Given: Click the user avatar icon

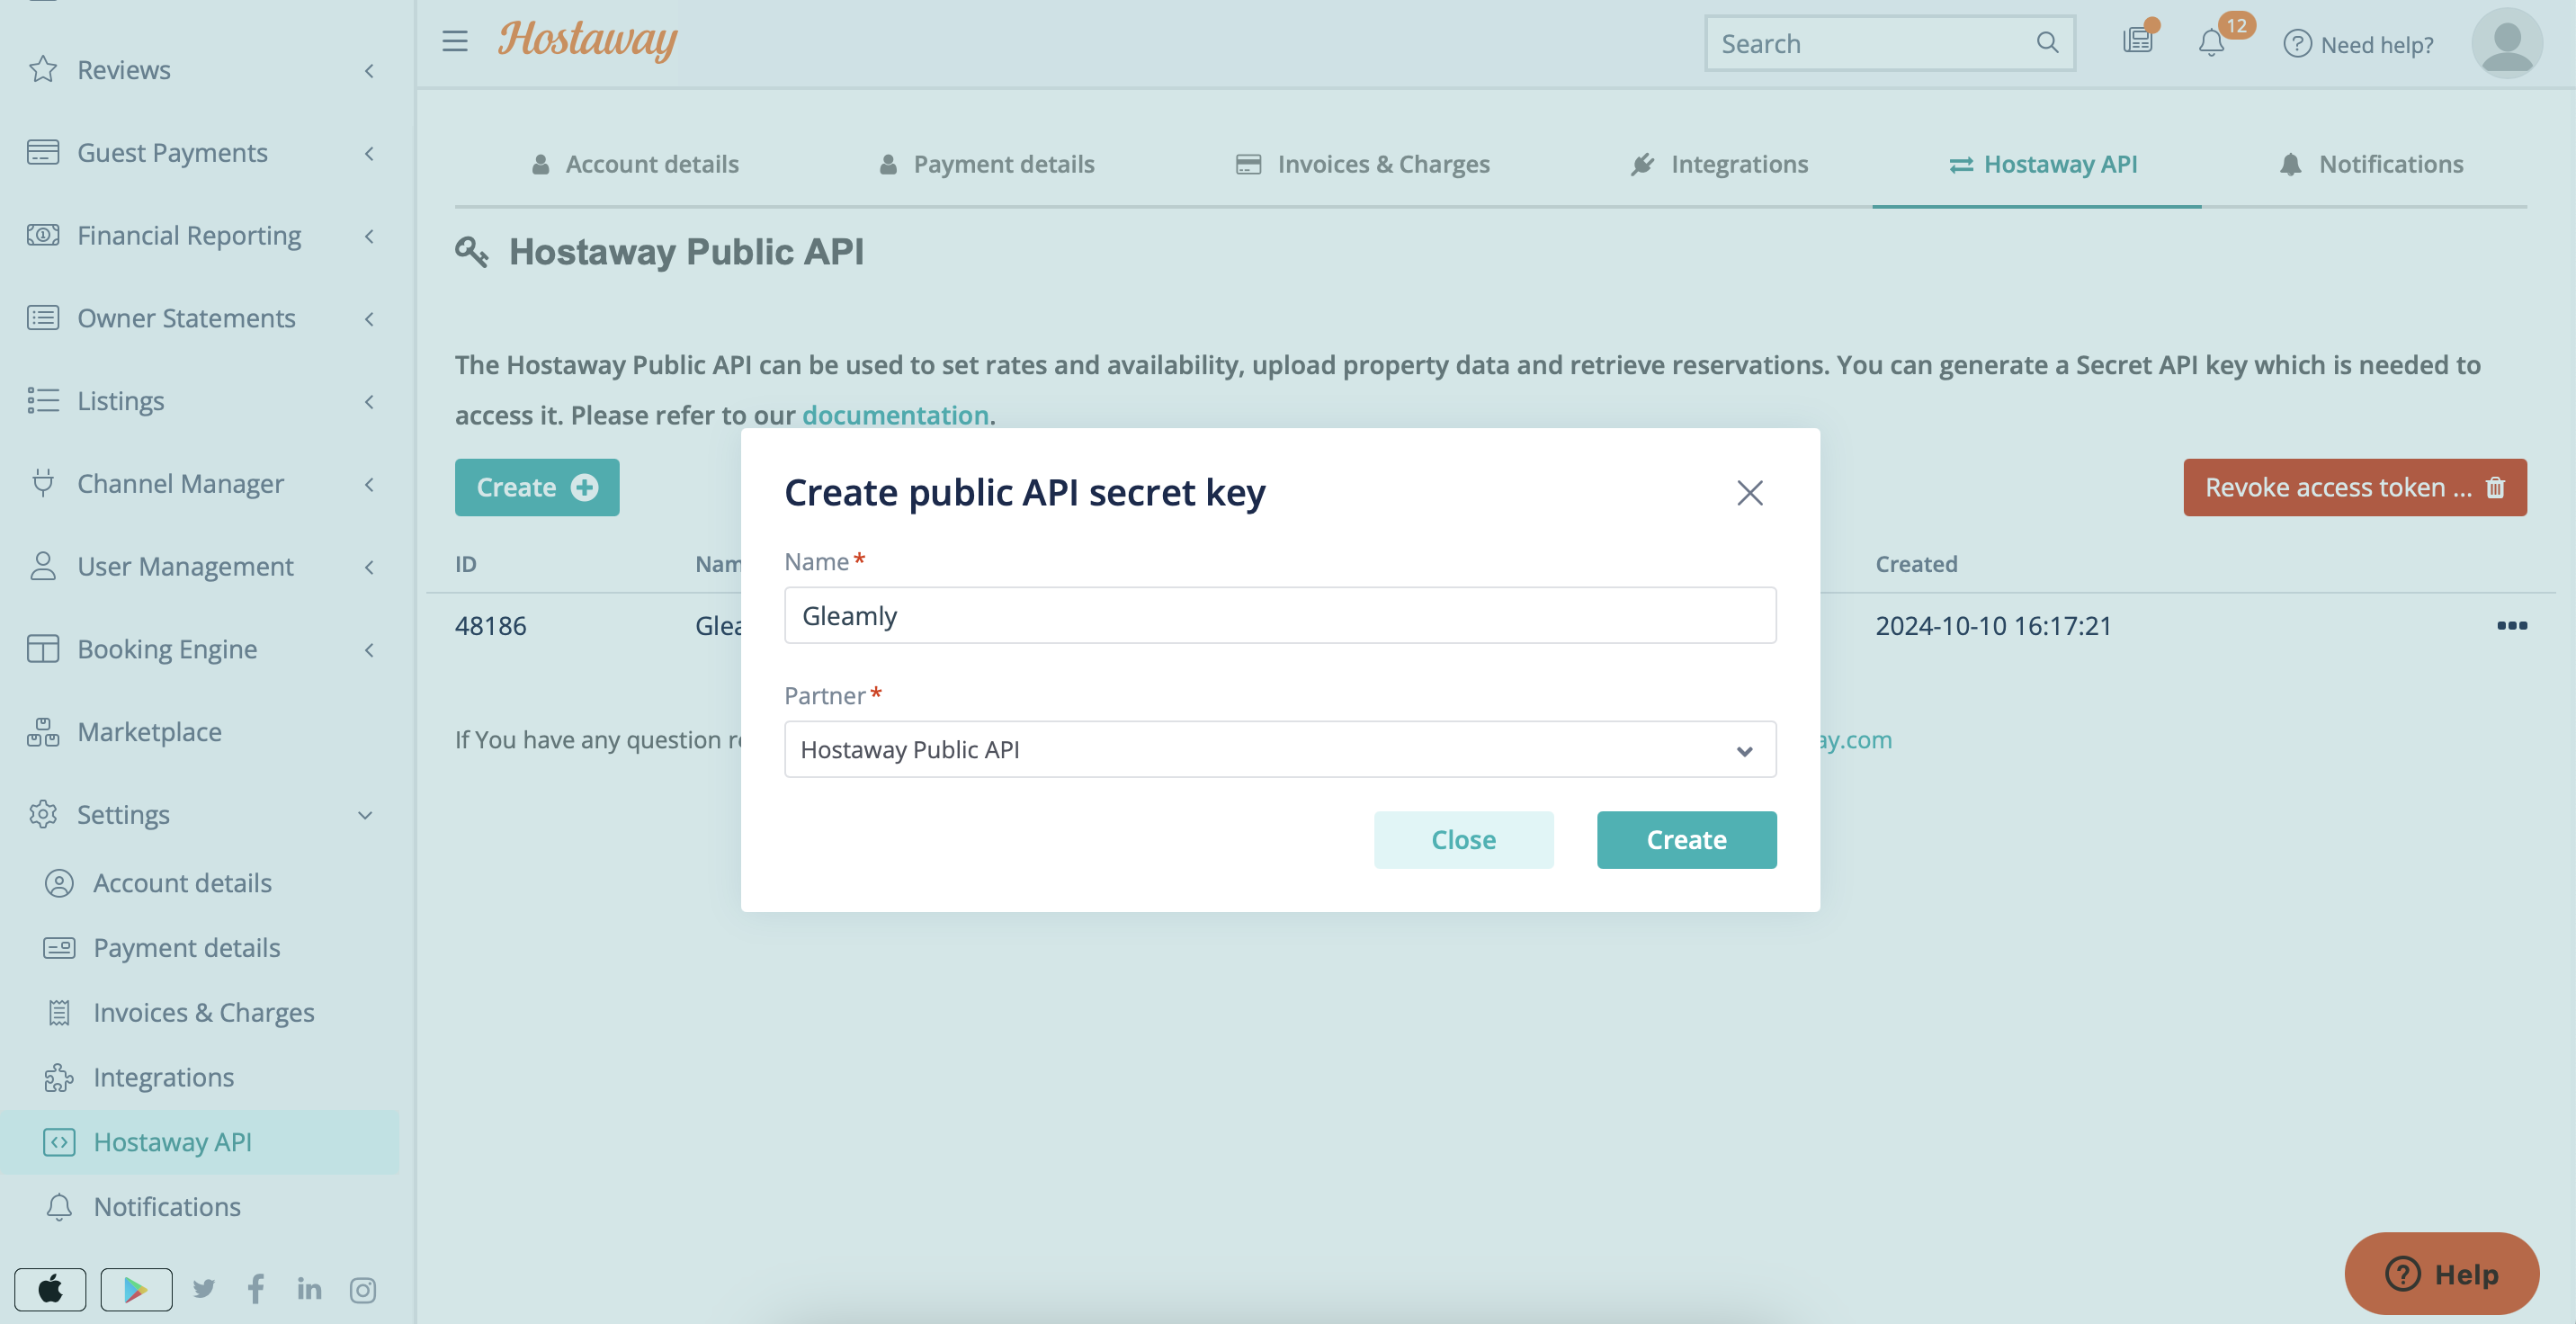Looking at the screenshot, I should (x=2506, y=43).
